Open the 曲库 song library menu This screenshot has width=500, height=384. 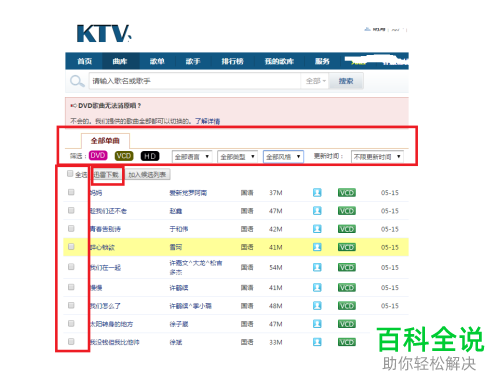pos(120,61)
